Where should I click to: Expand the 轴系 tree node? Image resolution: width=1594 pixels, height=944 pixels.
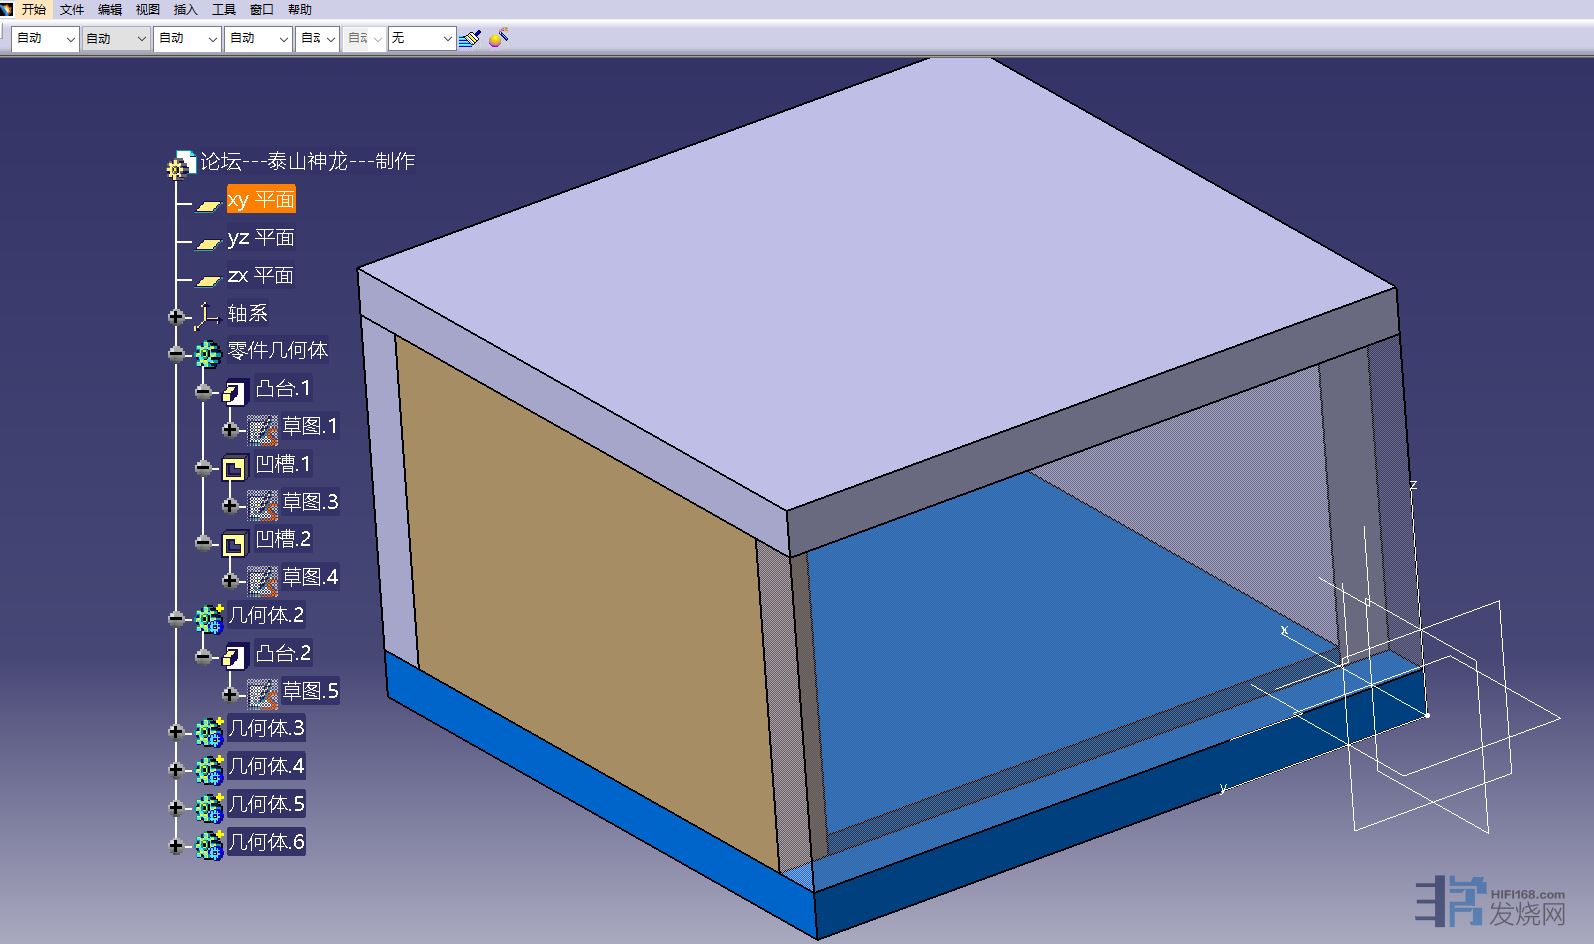176,317
